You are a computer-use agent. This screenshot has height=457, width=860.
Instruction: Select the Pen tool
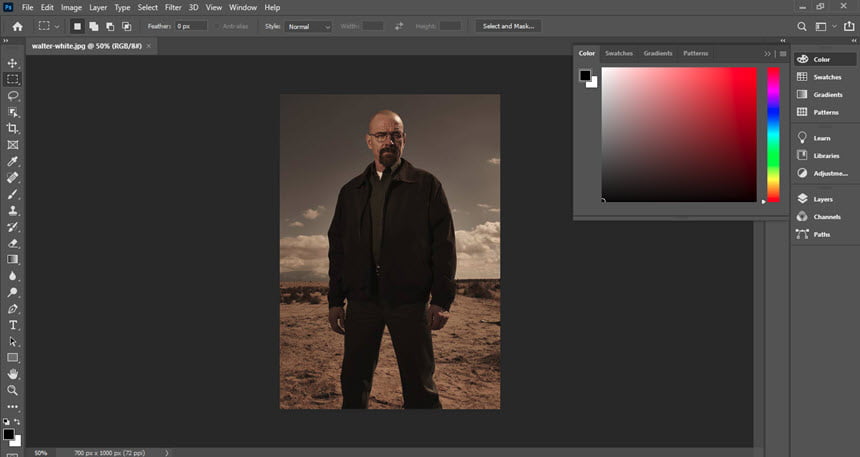(13, 308)
